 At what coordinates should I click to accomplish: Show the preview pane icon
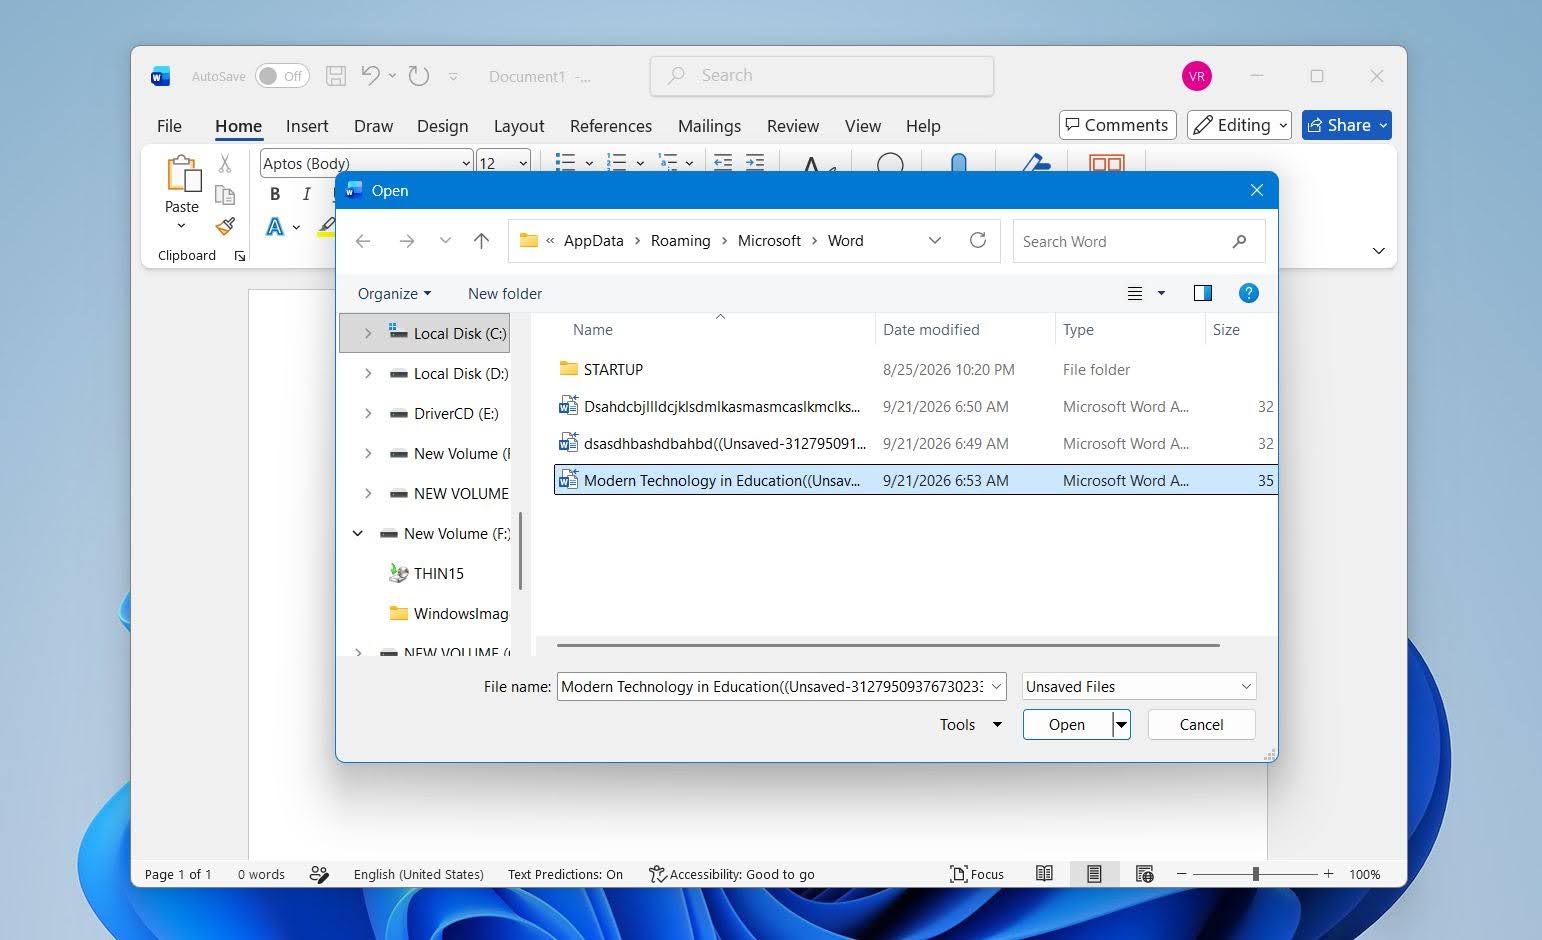pyautogui.click(x=1203, y=293)
